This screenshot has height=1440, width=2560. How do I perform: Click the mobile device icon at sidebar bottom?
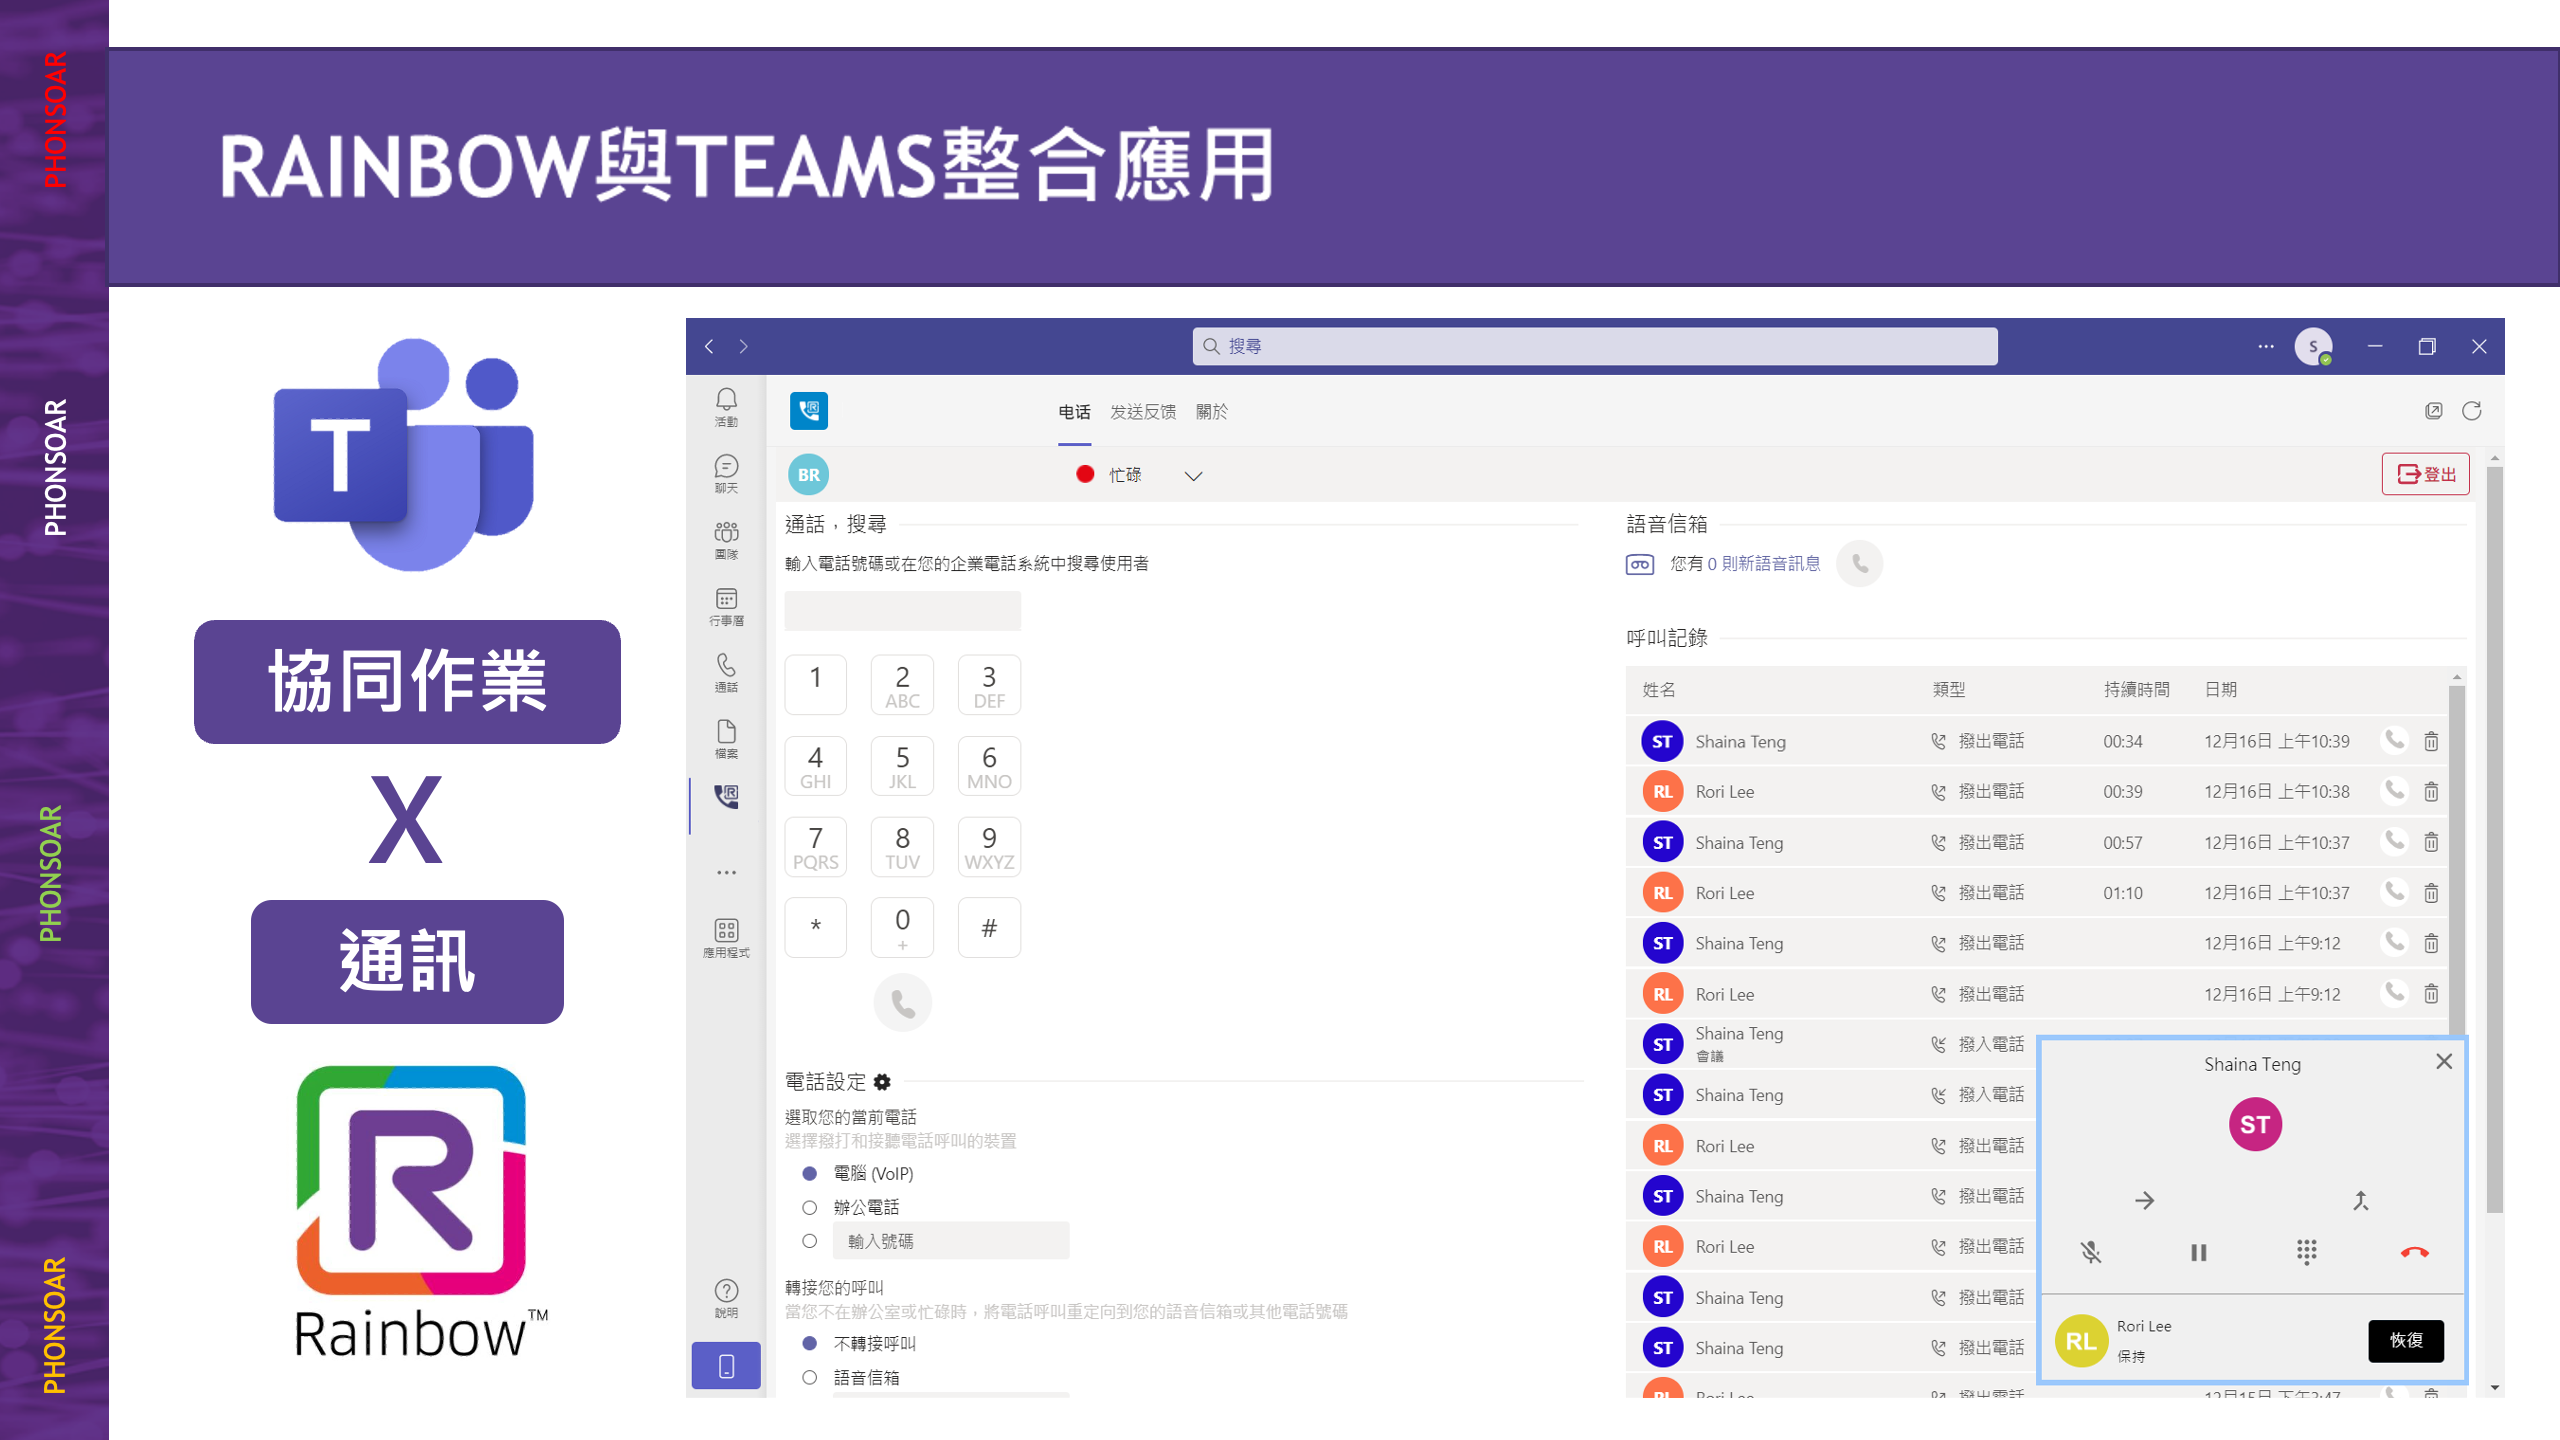coord(726,1366)
